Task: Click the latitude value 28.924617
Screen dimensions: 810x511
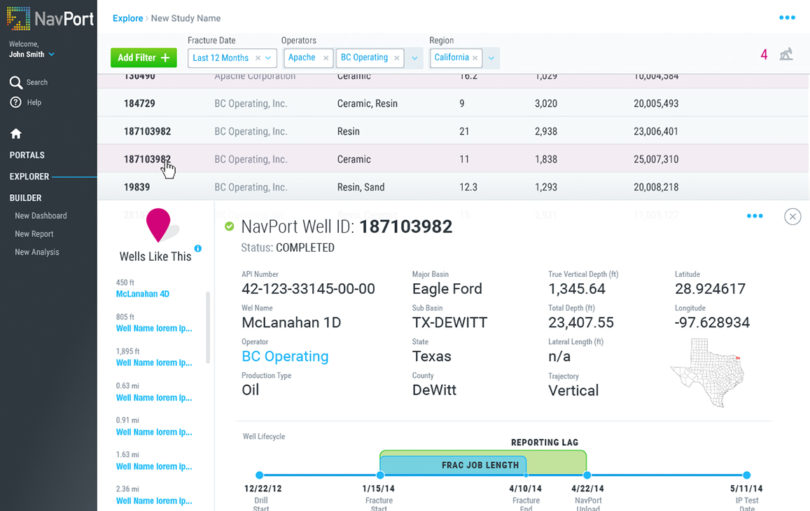Action: [x=710, y=289]
